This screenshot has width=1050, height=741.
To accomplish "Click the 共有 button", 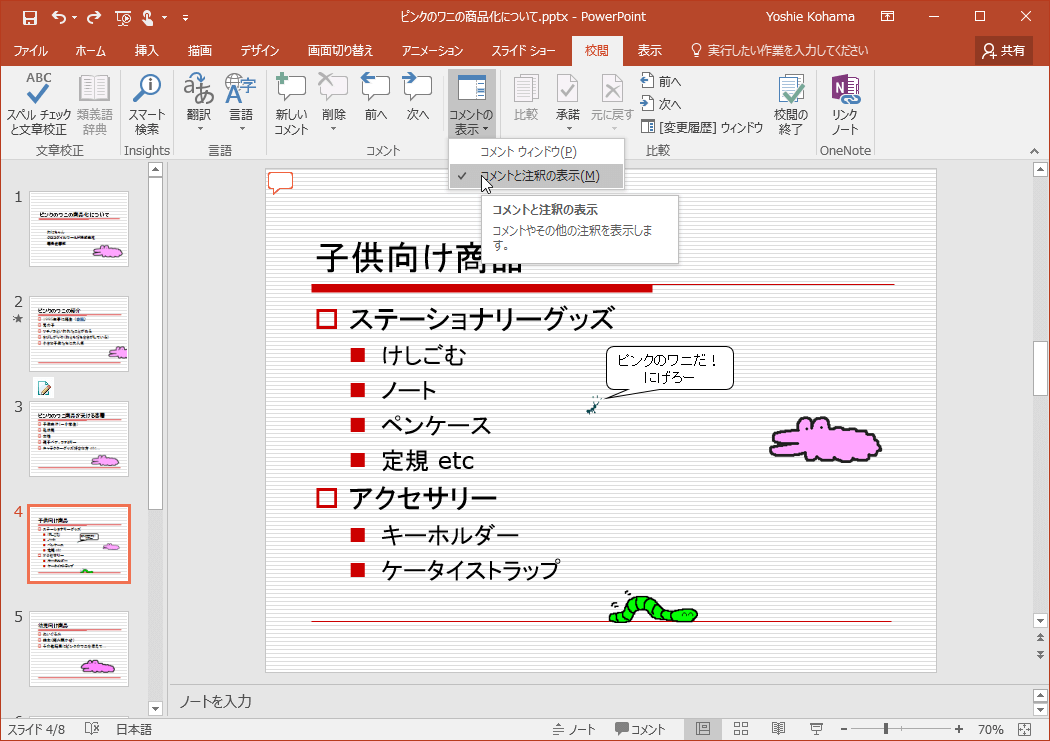I will pyautogui.click(x=1003, y=48).
